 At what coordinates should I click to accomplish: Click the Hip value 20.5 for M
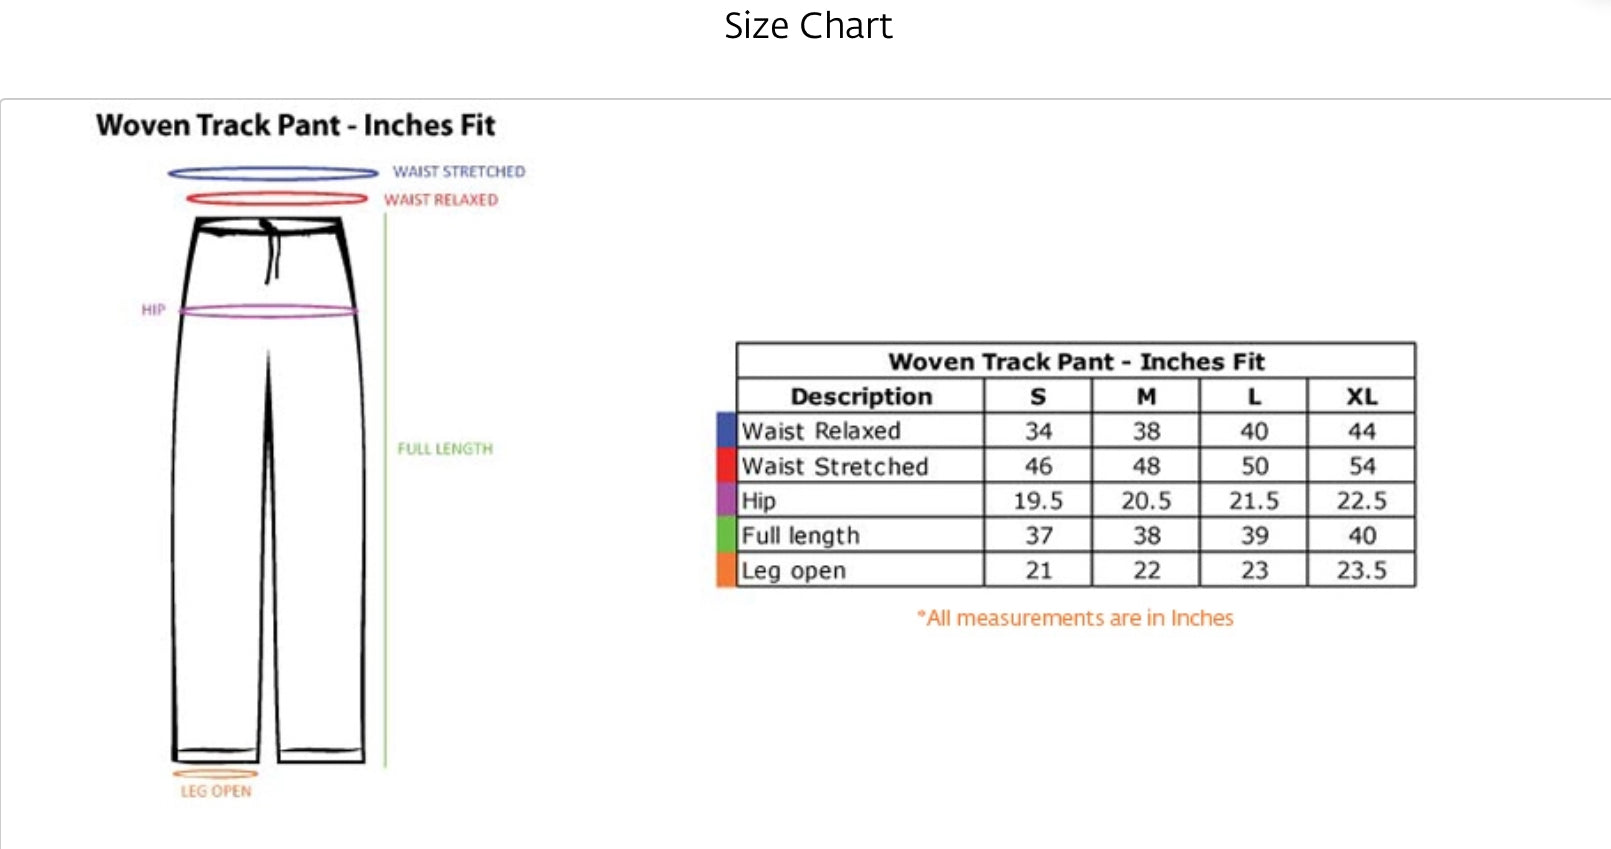(1146, 501)
